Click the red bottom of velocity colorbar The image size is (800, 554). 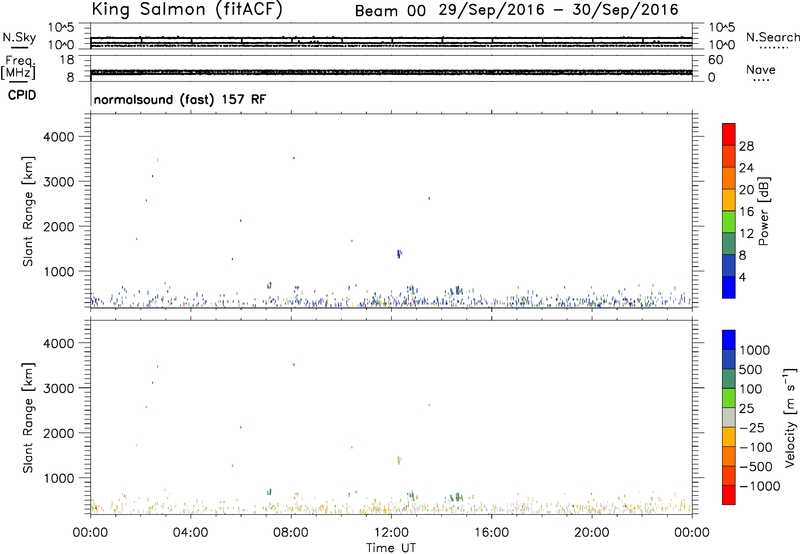pos(729,495)
